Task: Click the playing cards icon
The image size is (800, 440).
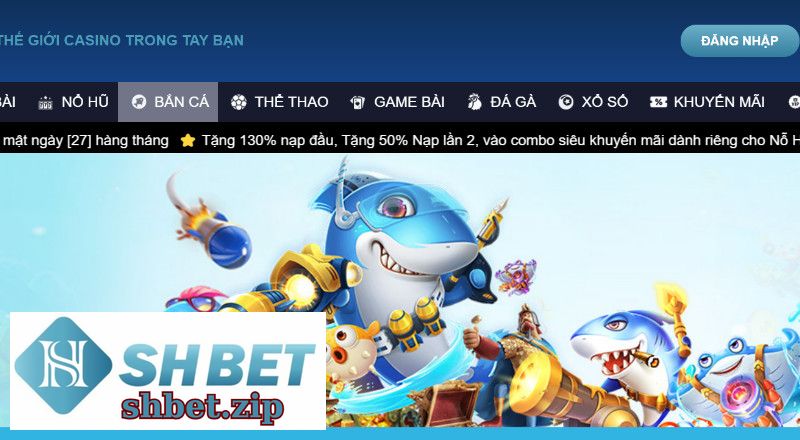Action: (358, 103)
